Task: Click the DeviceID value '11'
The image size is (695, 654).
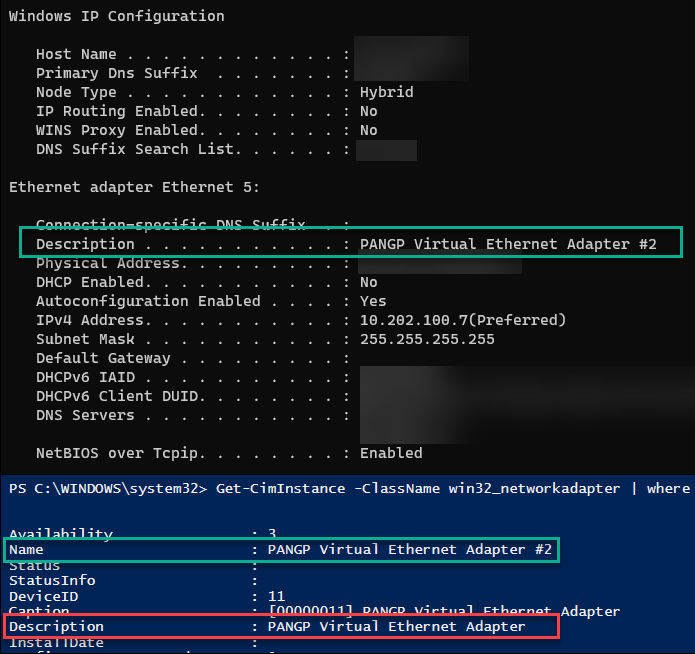Action: point(277,596)
